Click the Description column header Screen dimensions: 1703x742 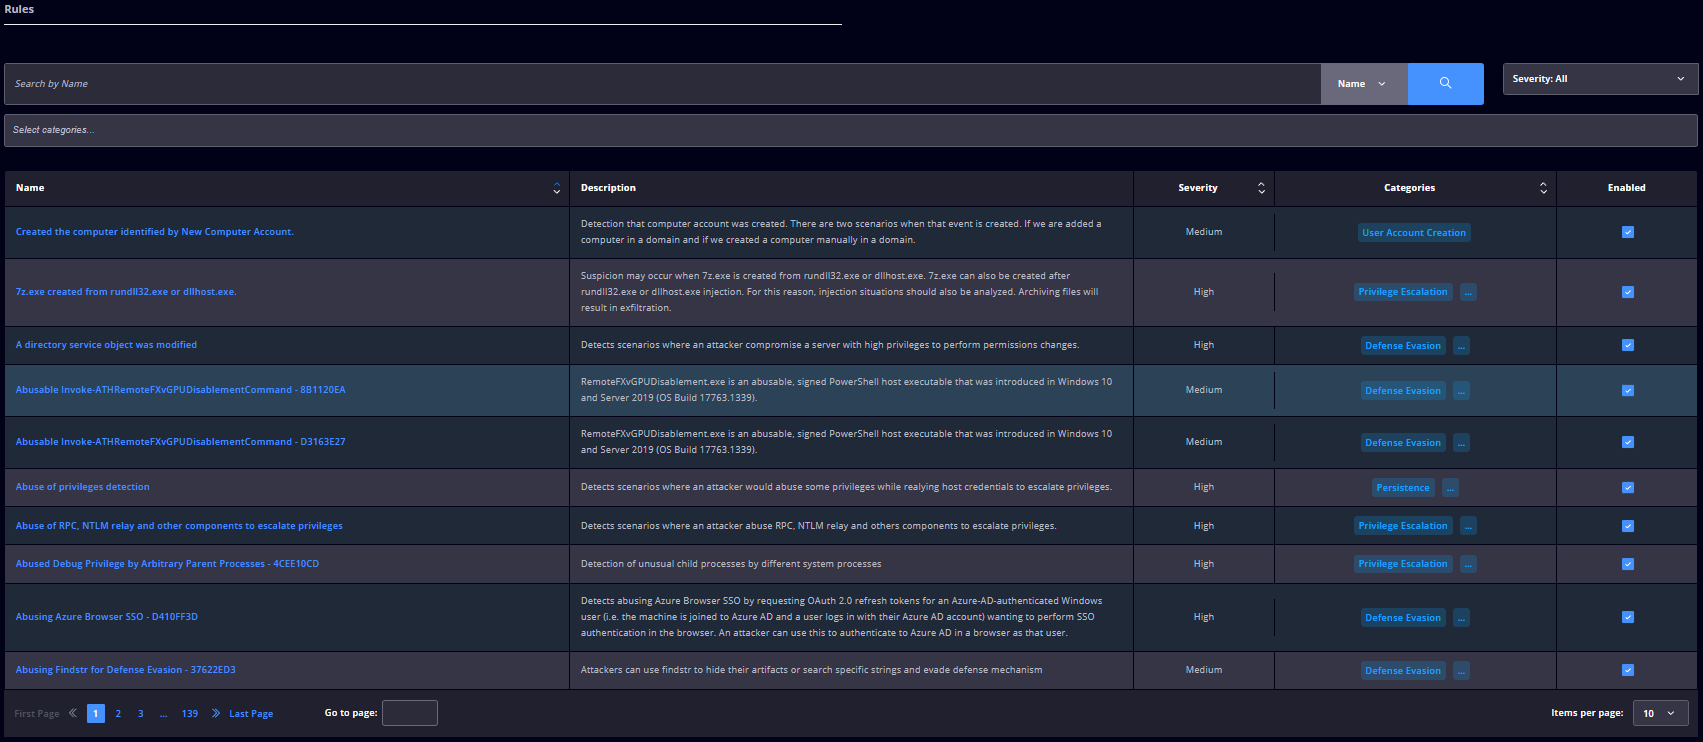608,188
